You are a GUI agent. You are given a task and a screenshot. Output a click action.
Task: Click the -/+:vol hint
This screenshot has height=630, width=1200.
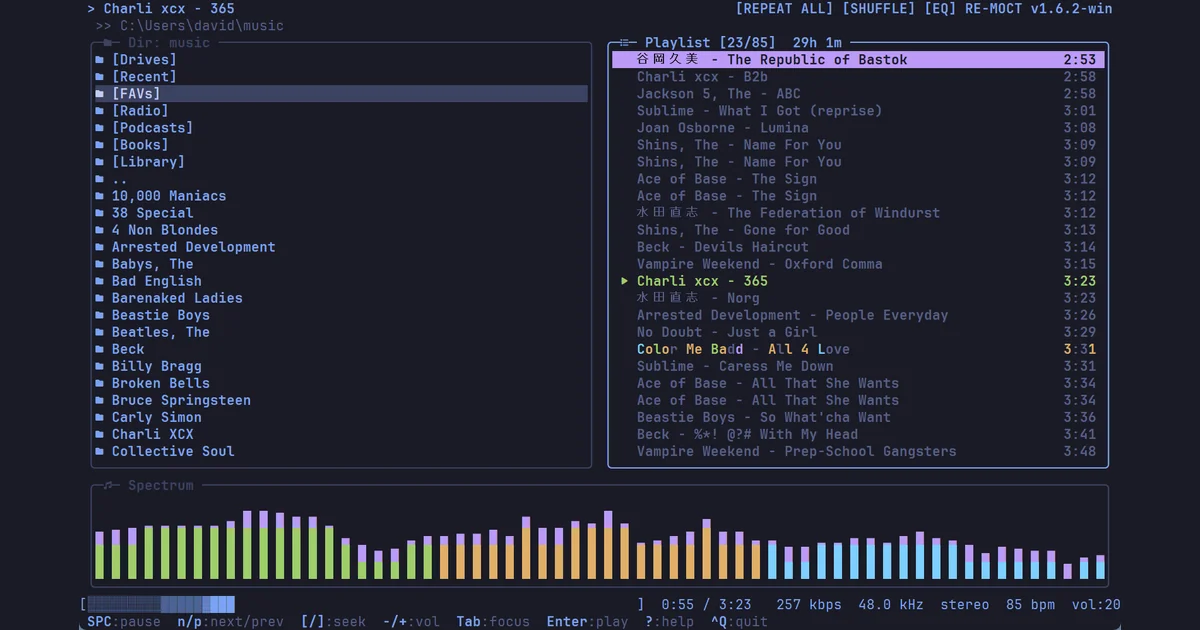[411, 622]
